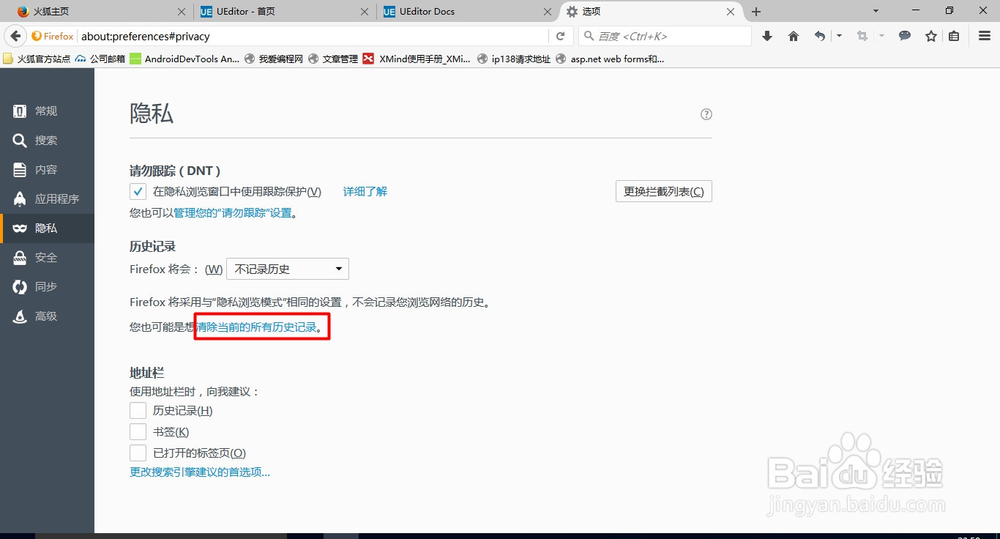Screen dimensions: 1000x539
Task: Enable 历史记录 address bar suggestion checkbox
Action: coord(138,410)
